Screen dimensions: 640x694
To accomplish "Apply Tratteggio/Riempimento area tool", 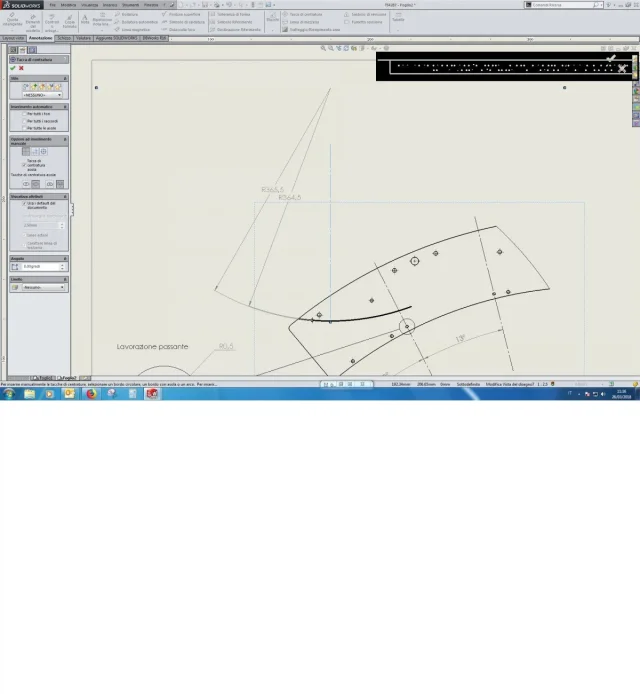I will coord(312,30).
